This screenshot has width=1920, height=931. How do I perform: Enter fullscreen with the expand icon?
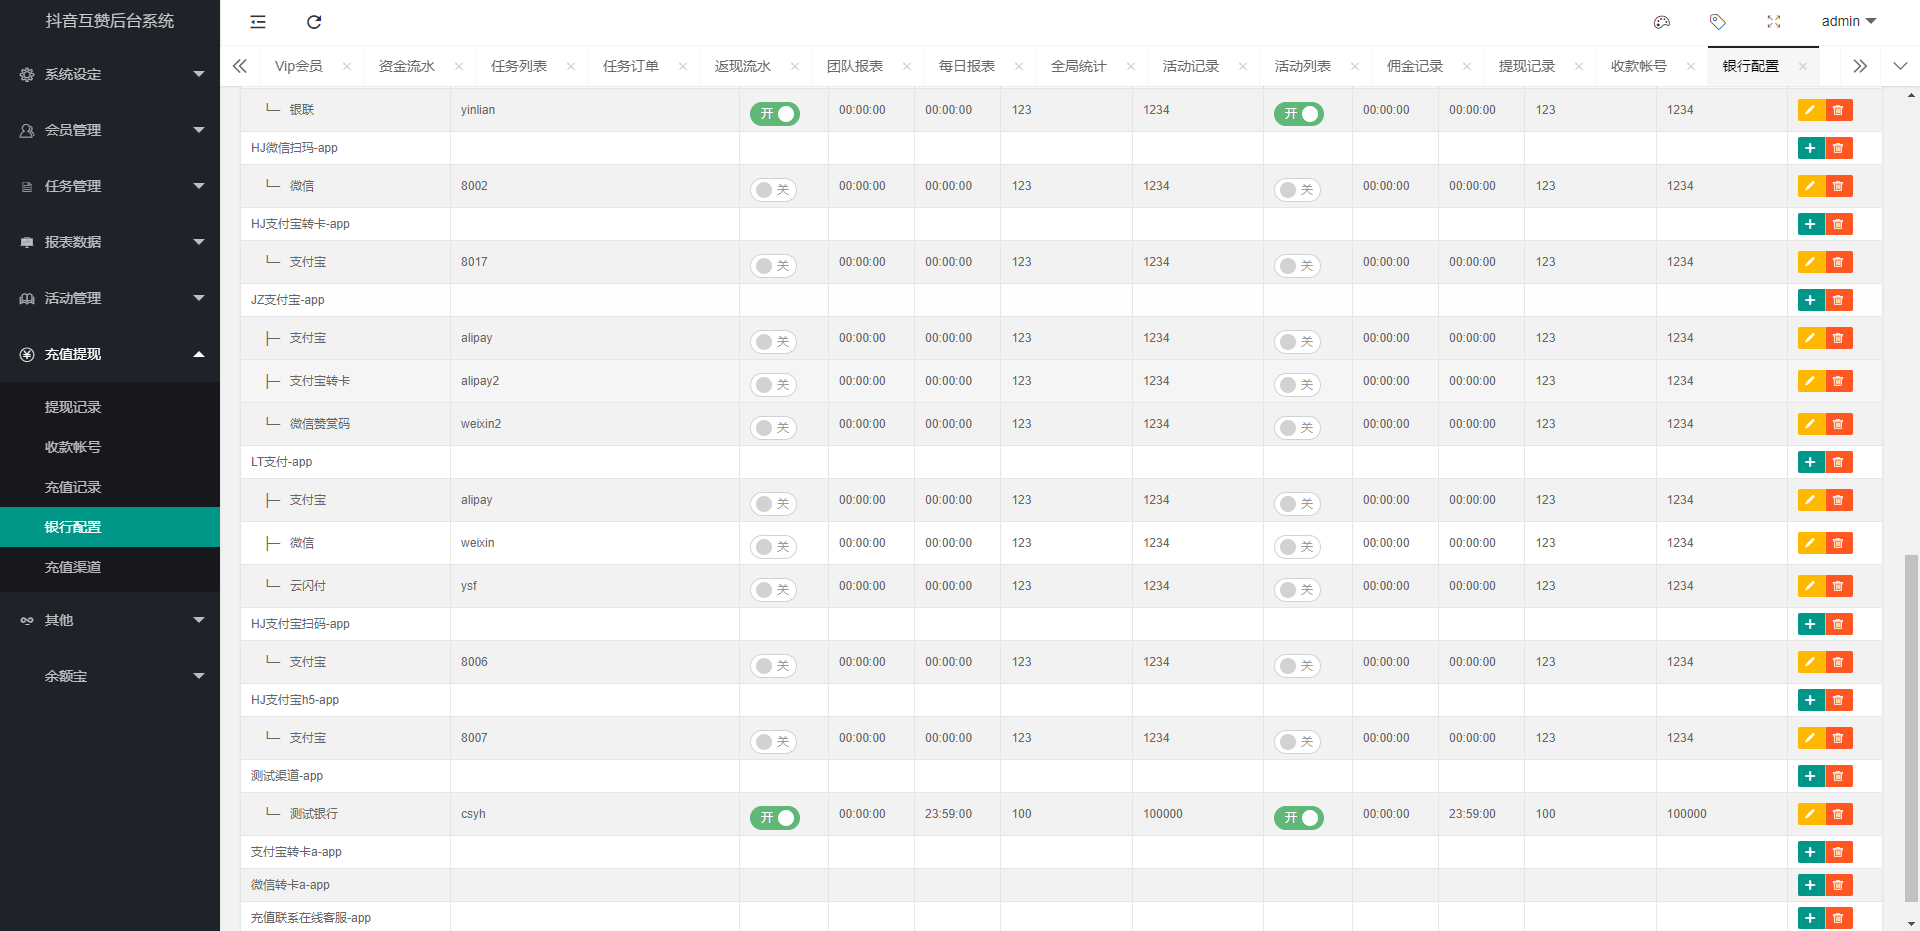(x=1774, y=22)
